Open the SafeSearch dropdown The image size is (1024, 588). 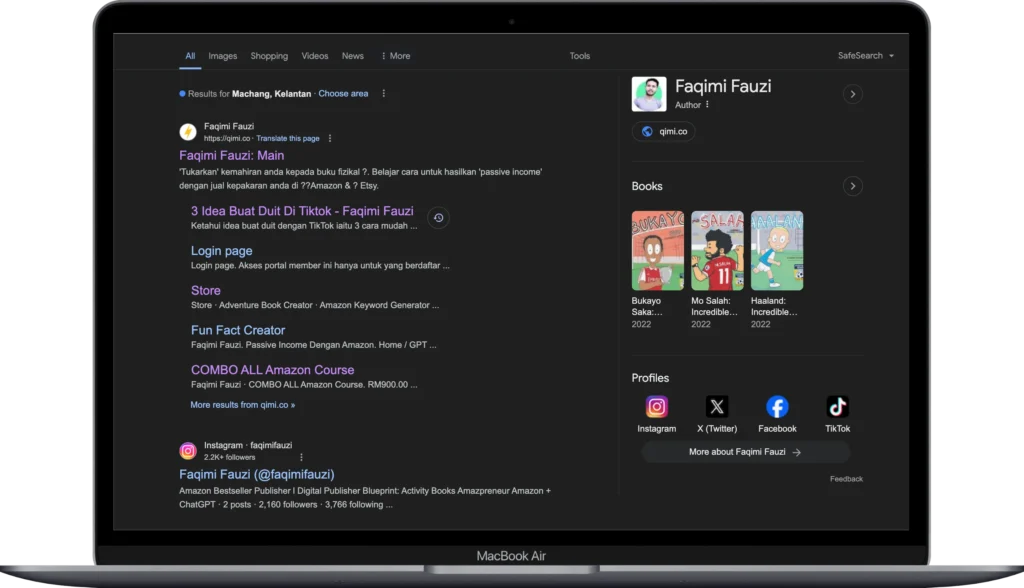tap(866, 56)
